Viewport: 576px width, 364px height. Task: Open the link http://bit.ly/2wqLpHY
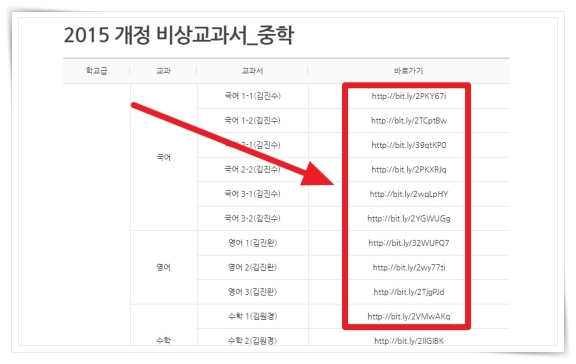click(x=409, y=194)
